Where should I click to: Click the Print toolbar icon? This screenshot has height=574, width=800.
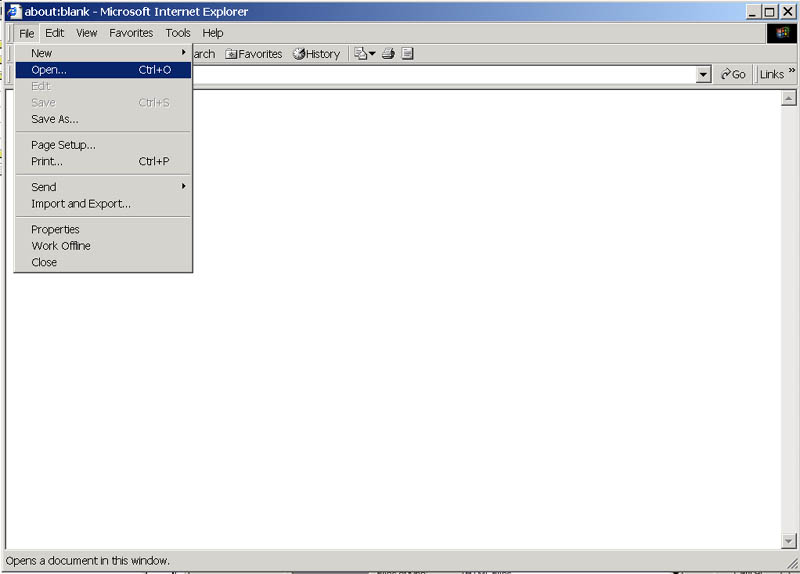pyautogui.click(x=388, y=54)
